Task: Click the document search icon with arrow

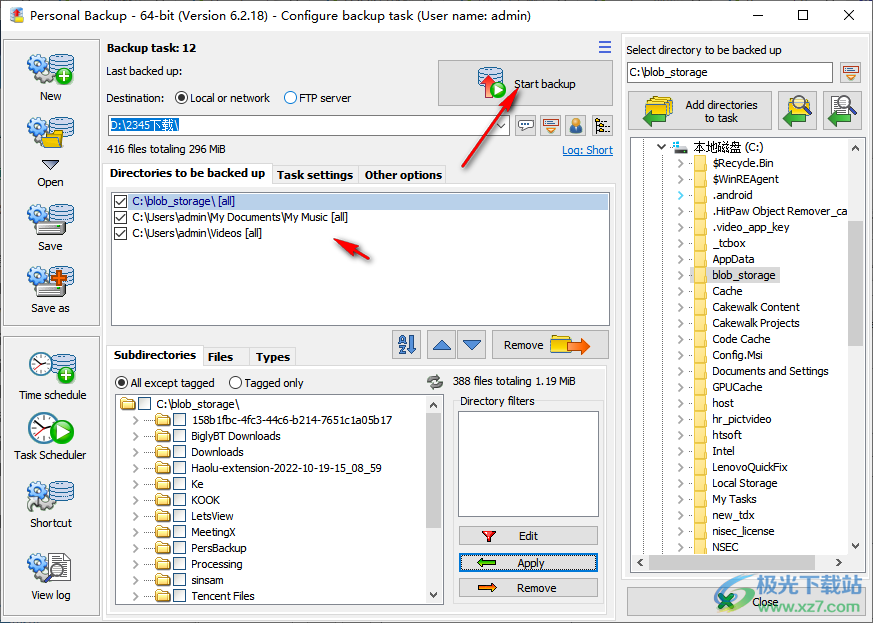Action: [x=842, y=111]
